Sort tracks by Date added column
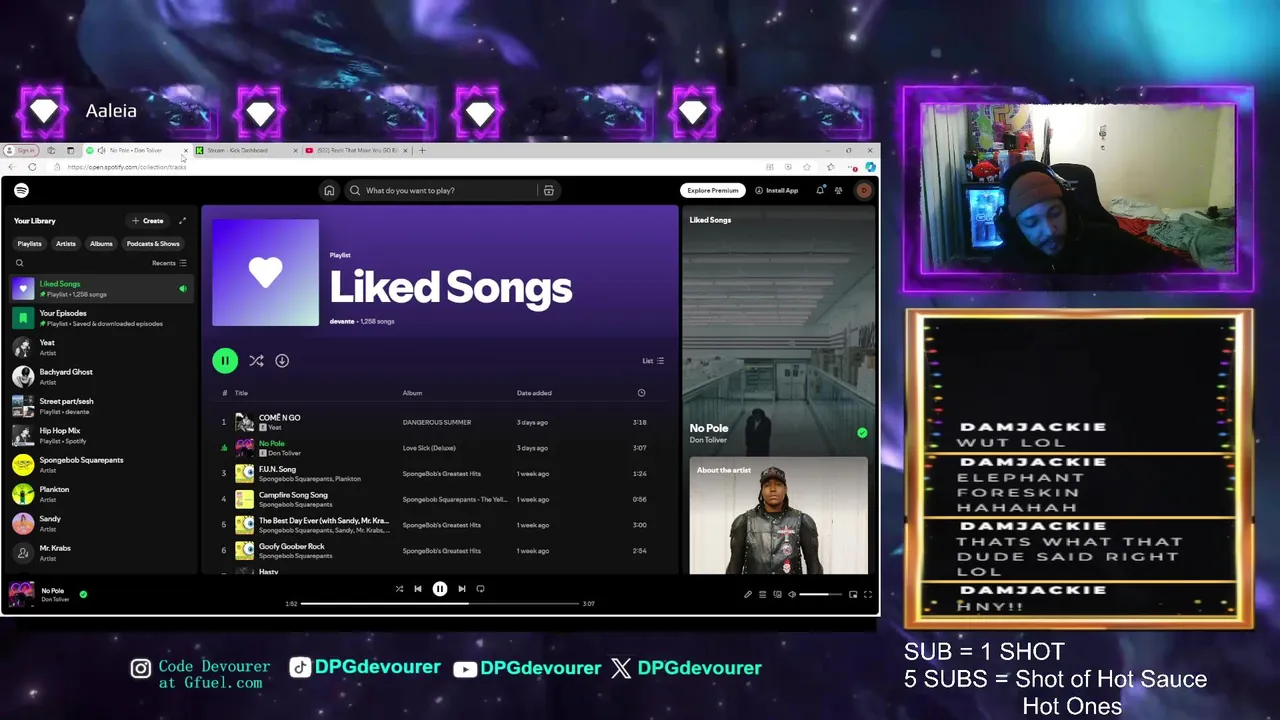 coord(534,393)
